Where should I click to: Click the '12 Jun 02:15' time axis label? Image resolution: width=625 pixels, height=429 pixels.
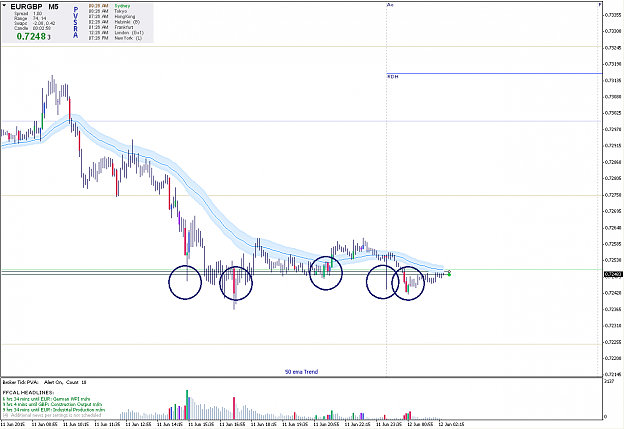coord(452,424)
